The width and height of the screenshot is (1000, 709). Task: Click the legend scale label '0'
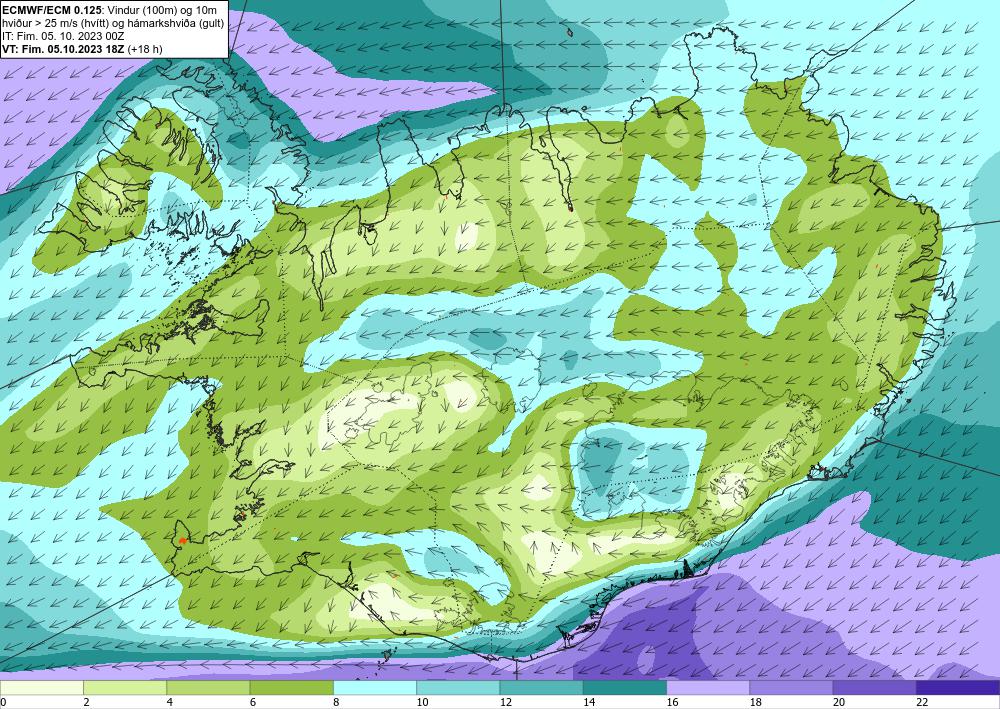[3, 702]
